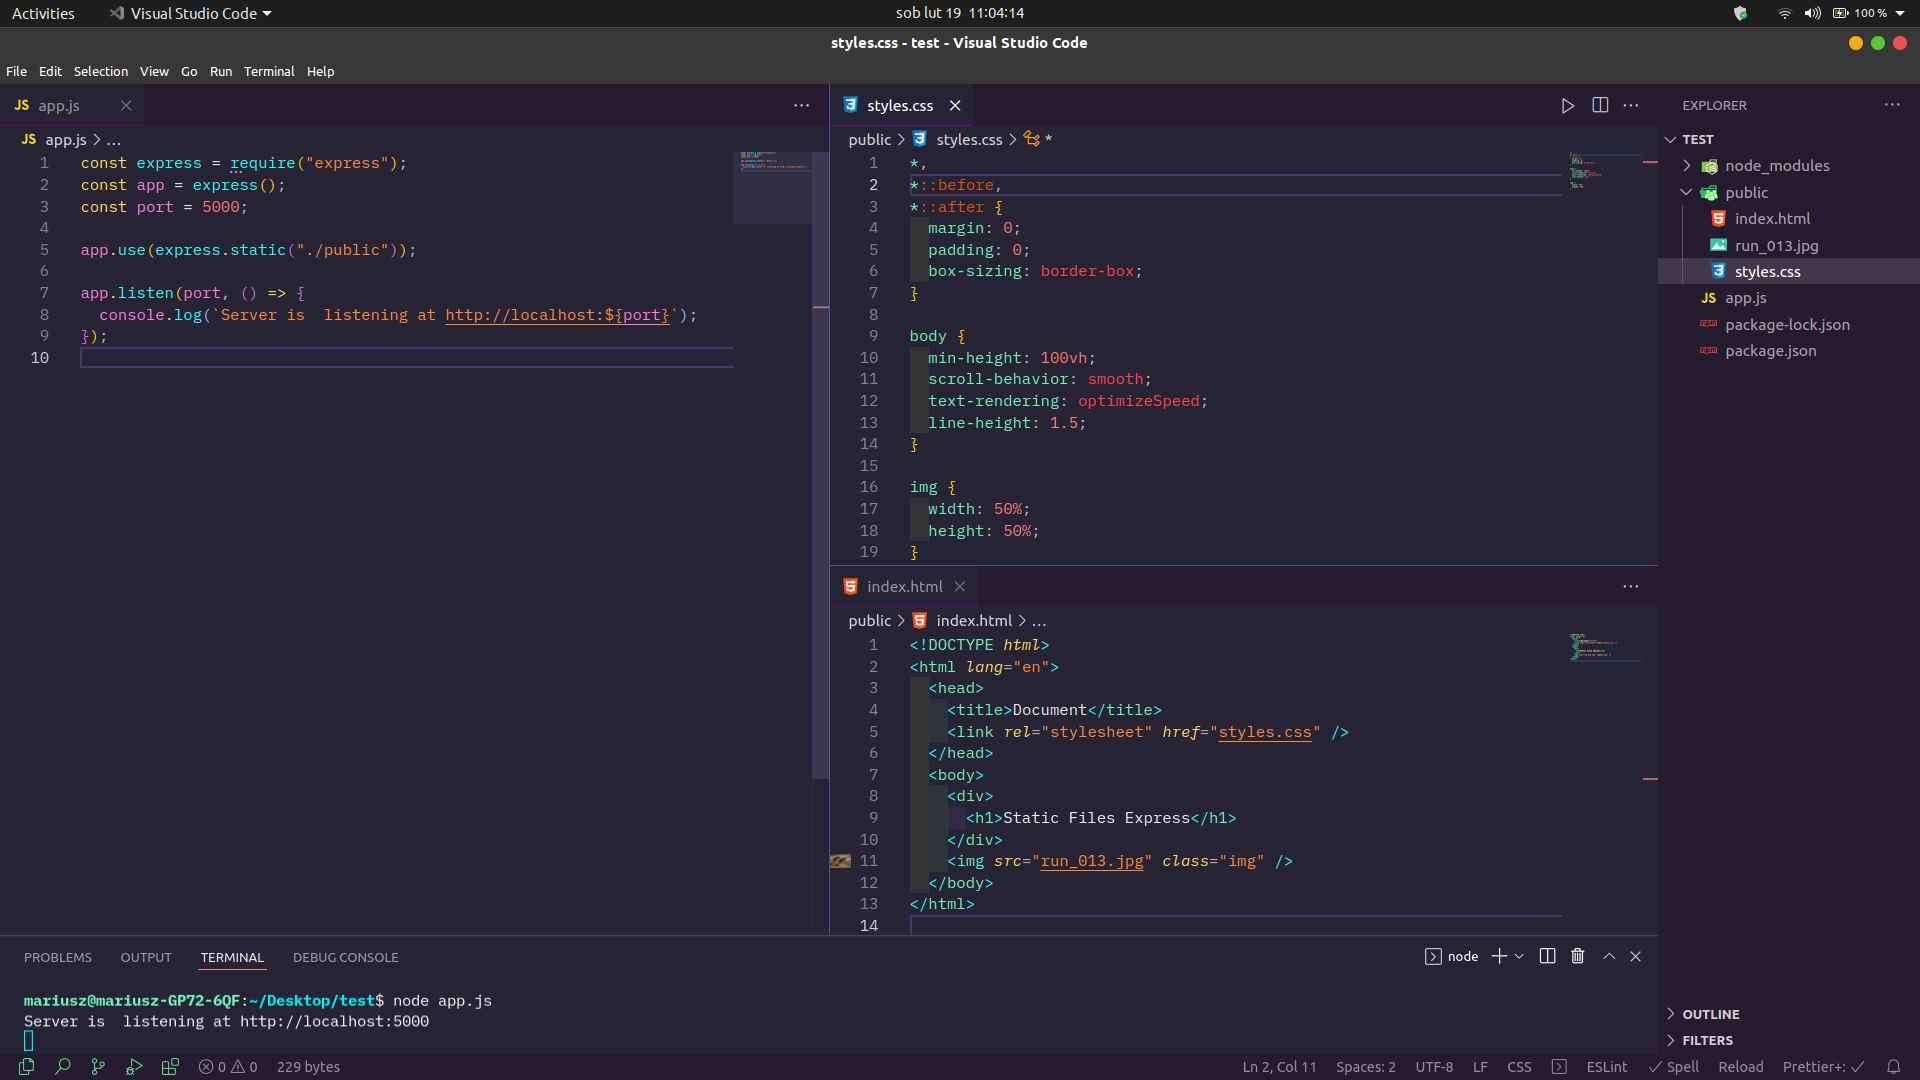Screen dimensions: 1920x1080
Task: Click Reload in the status bar
Action: point(1741,1067)
